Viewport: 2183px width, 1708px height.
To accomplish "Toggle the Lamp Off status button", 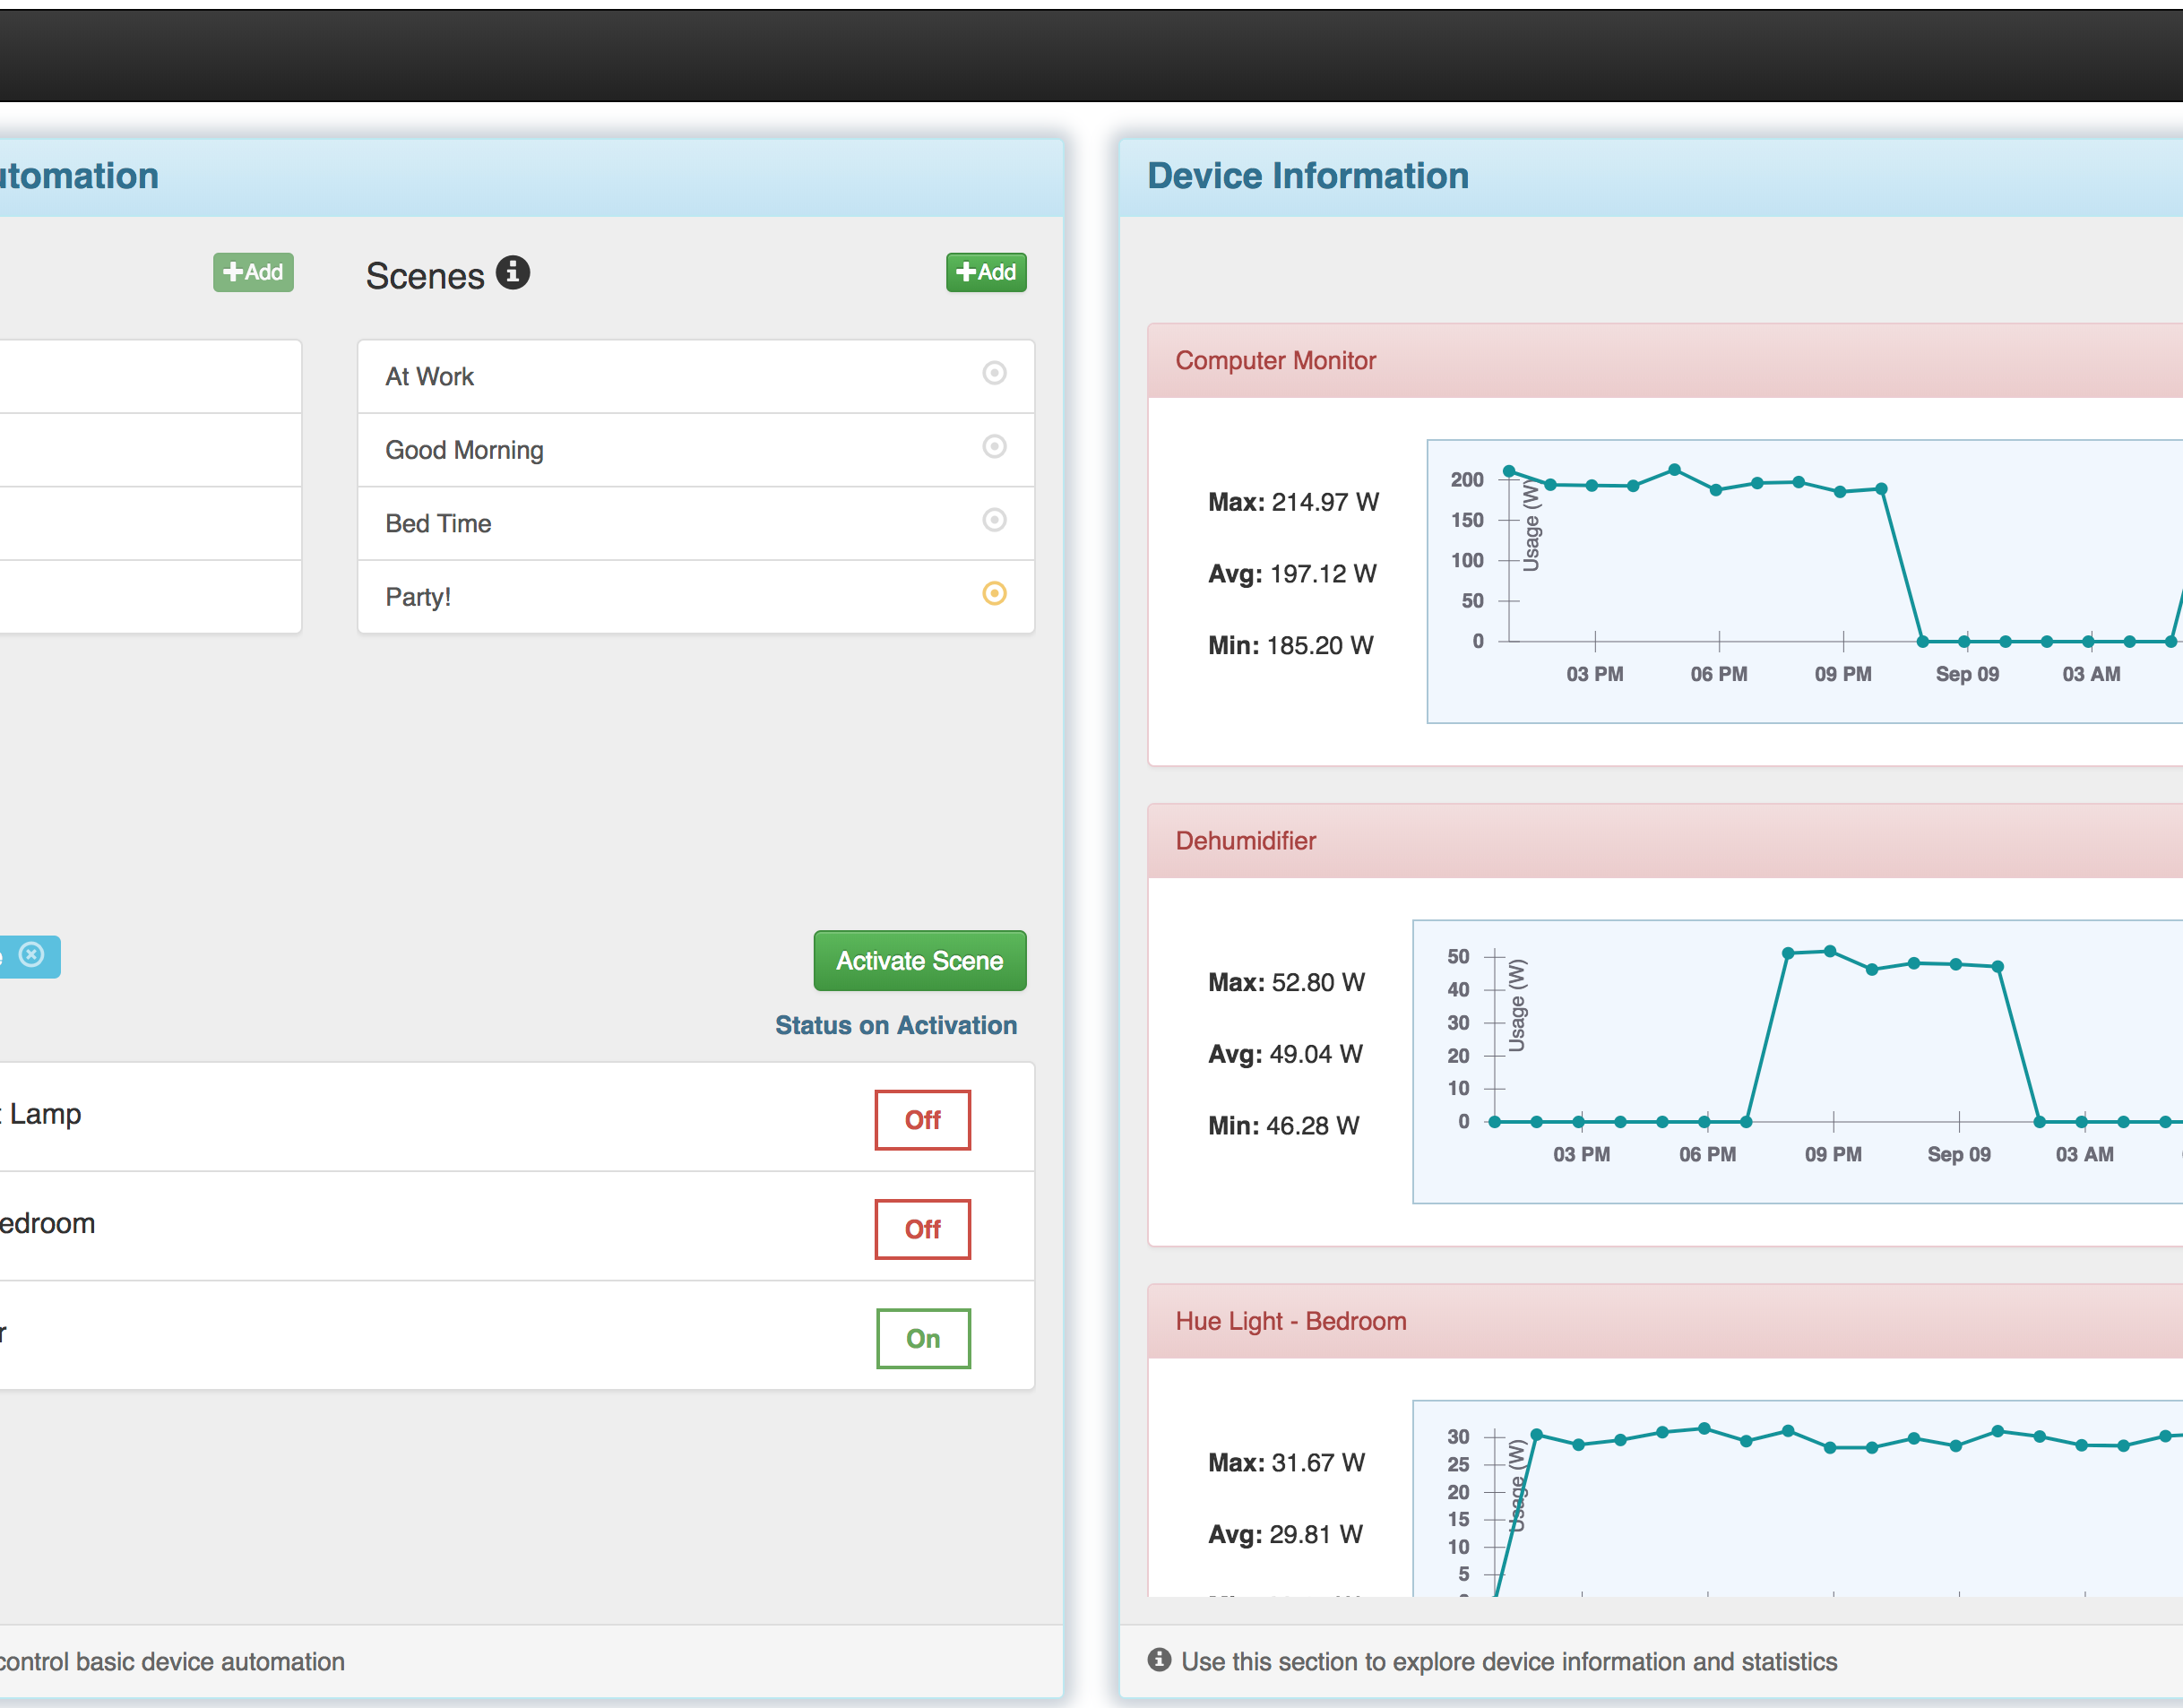I will (x=922, y=1120).
